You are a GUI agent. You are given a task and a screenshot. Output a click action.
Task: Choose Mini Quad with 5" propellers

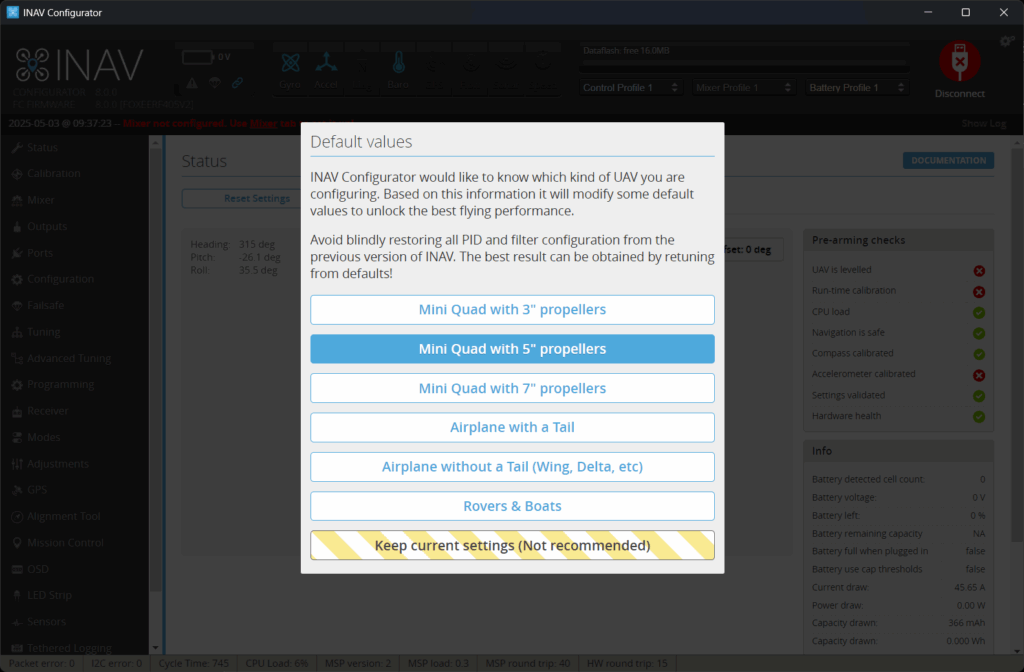tap(512, 349)
